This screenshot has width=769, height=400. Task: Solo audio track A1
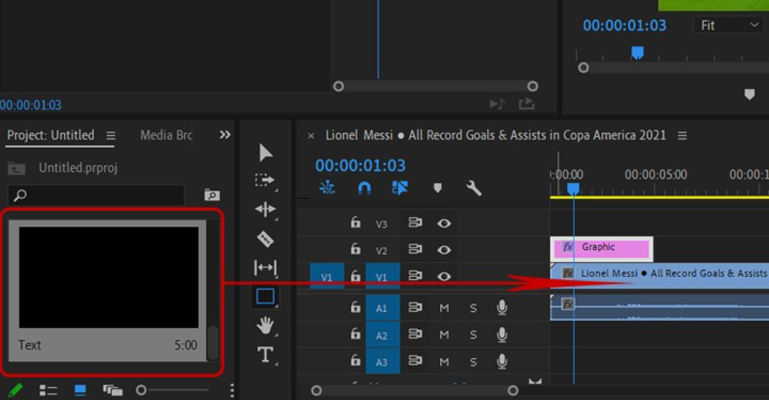(473, 308)
